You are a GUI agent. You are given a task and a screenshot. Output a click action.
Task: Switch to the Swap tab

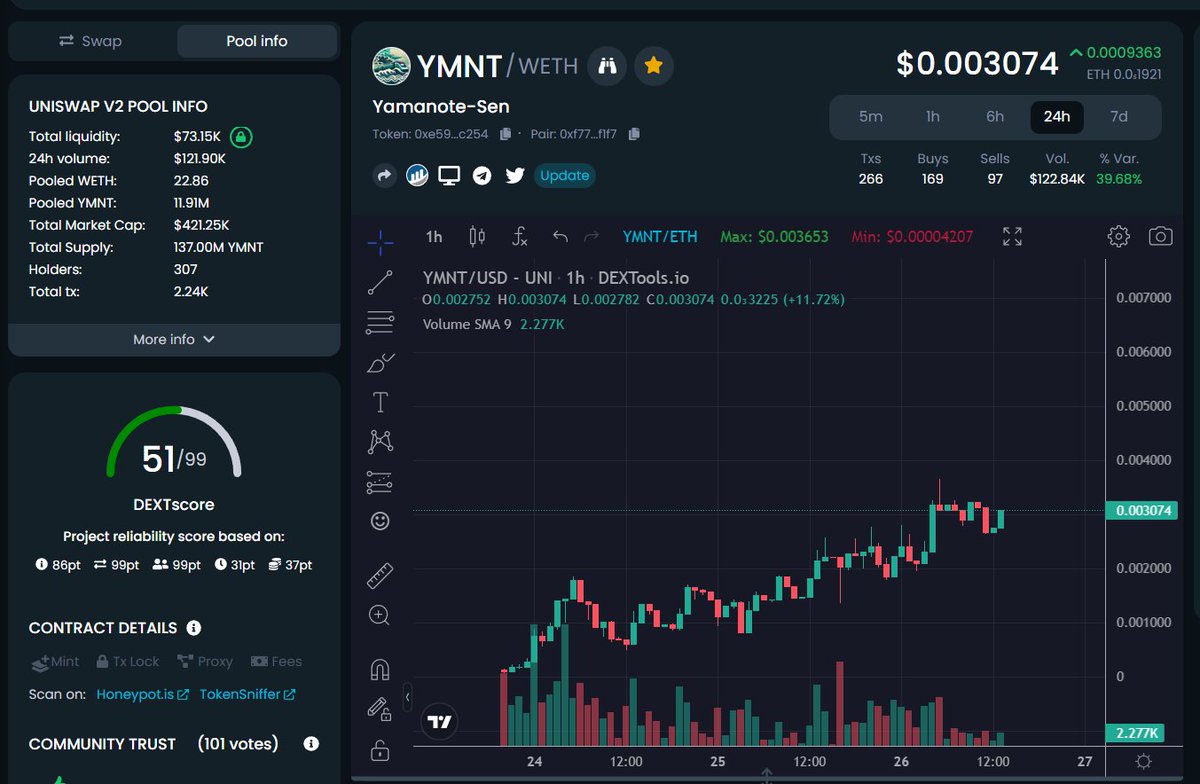90,41
